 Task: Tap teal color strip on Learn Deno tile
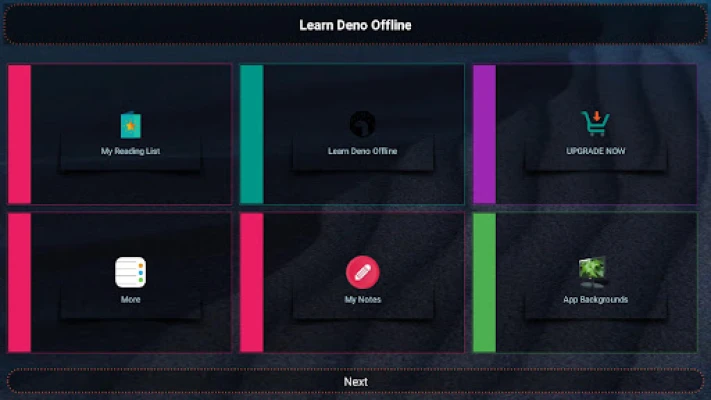click(x=251, y=135)
